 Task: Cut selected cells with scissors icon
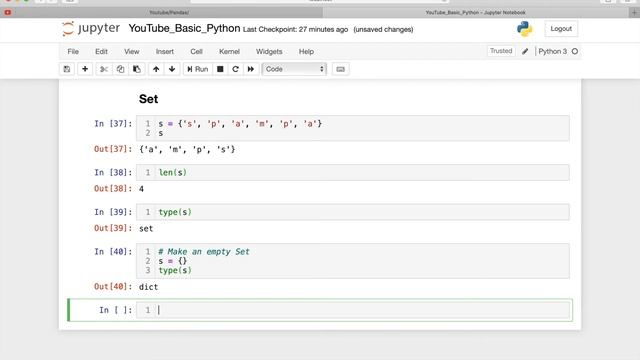tap(104, 69)
